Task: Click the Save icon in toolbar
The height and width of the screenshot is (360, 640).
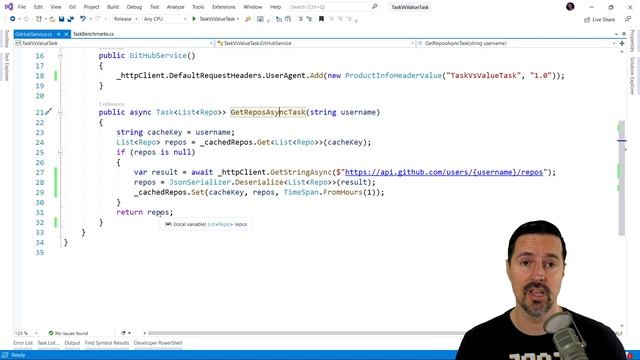Action: [61, 19]
